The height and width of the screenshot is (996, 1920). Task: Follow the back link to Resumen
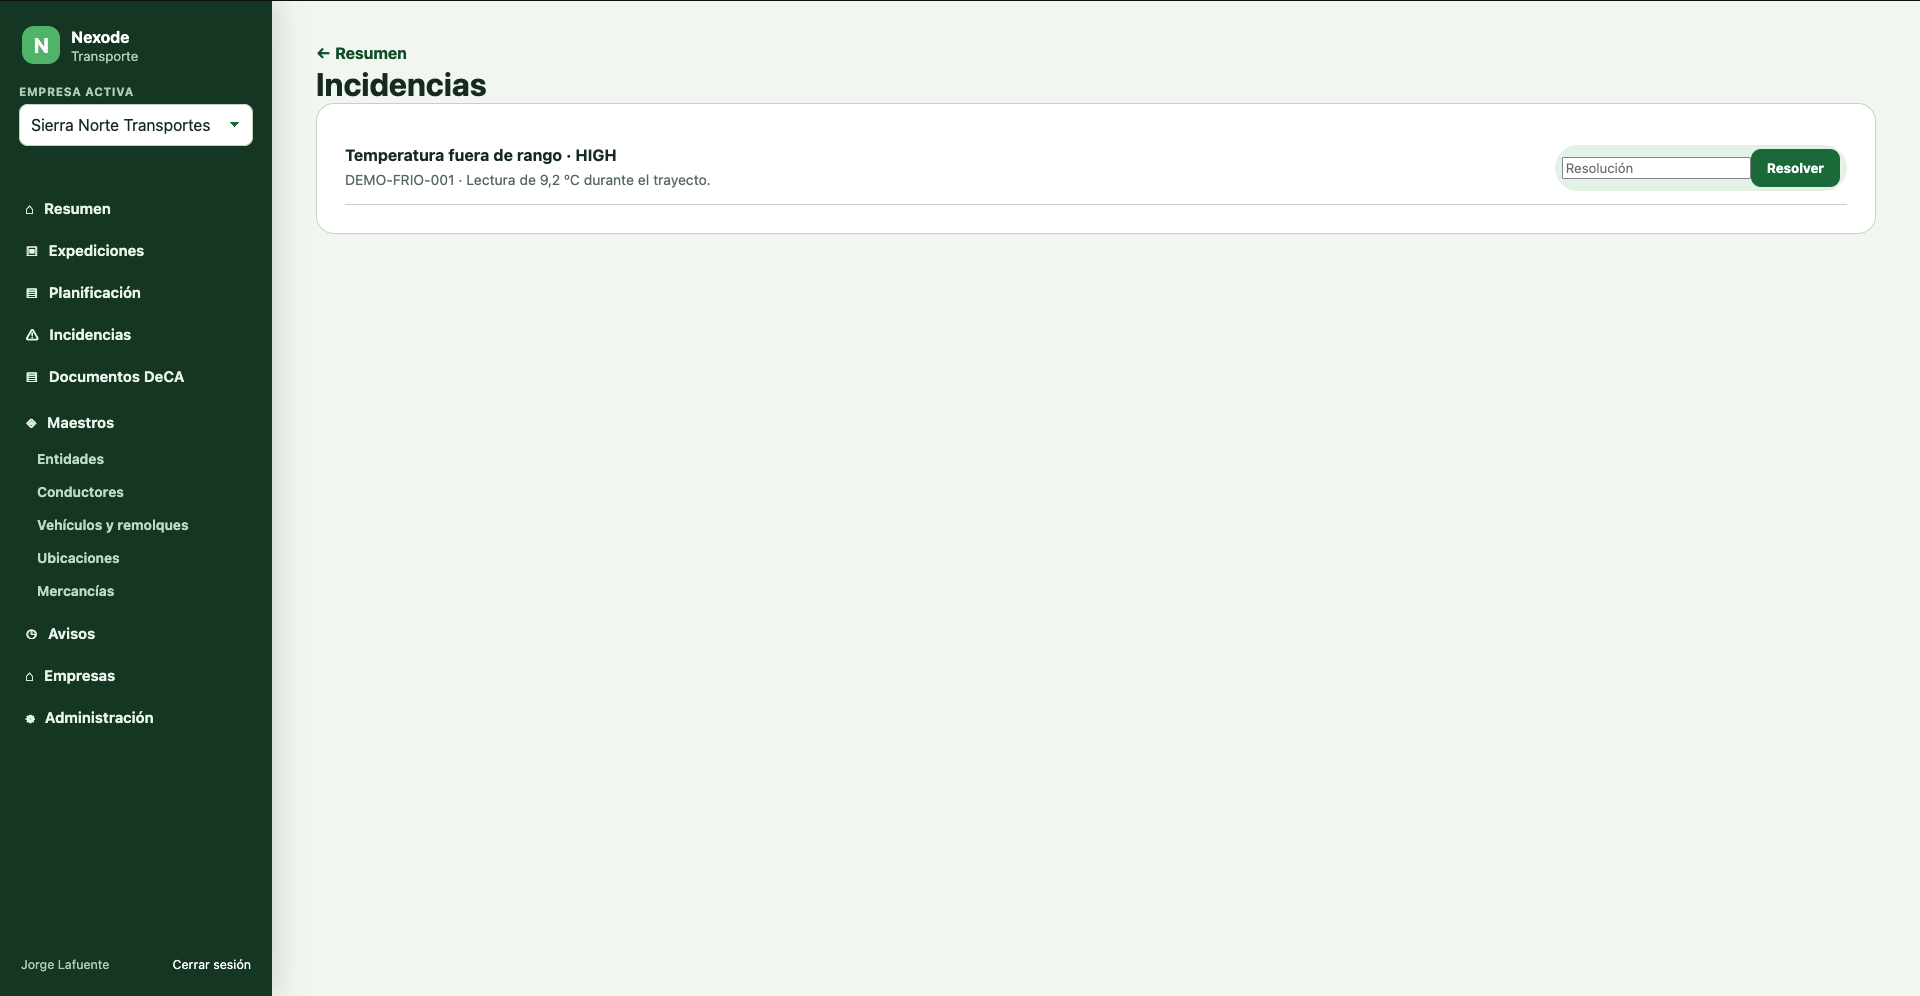(362, 53)
